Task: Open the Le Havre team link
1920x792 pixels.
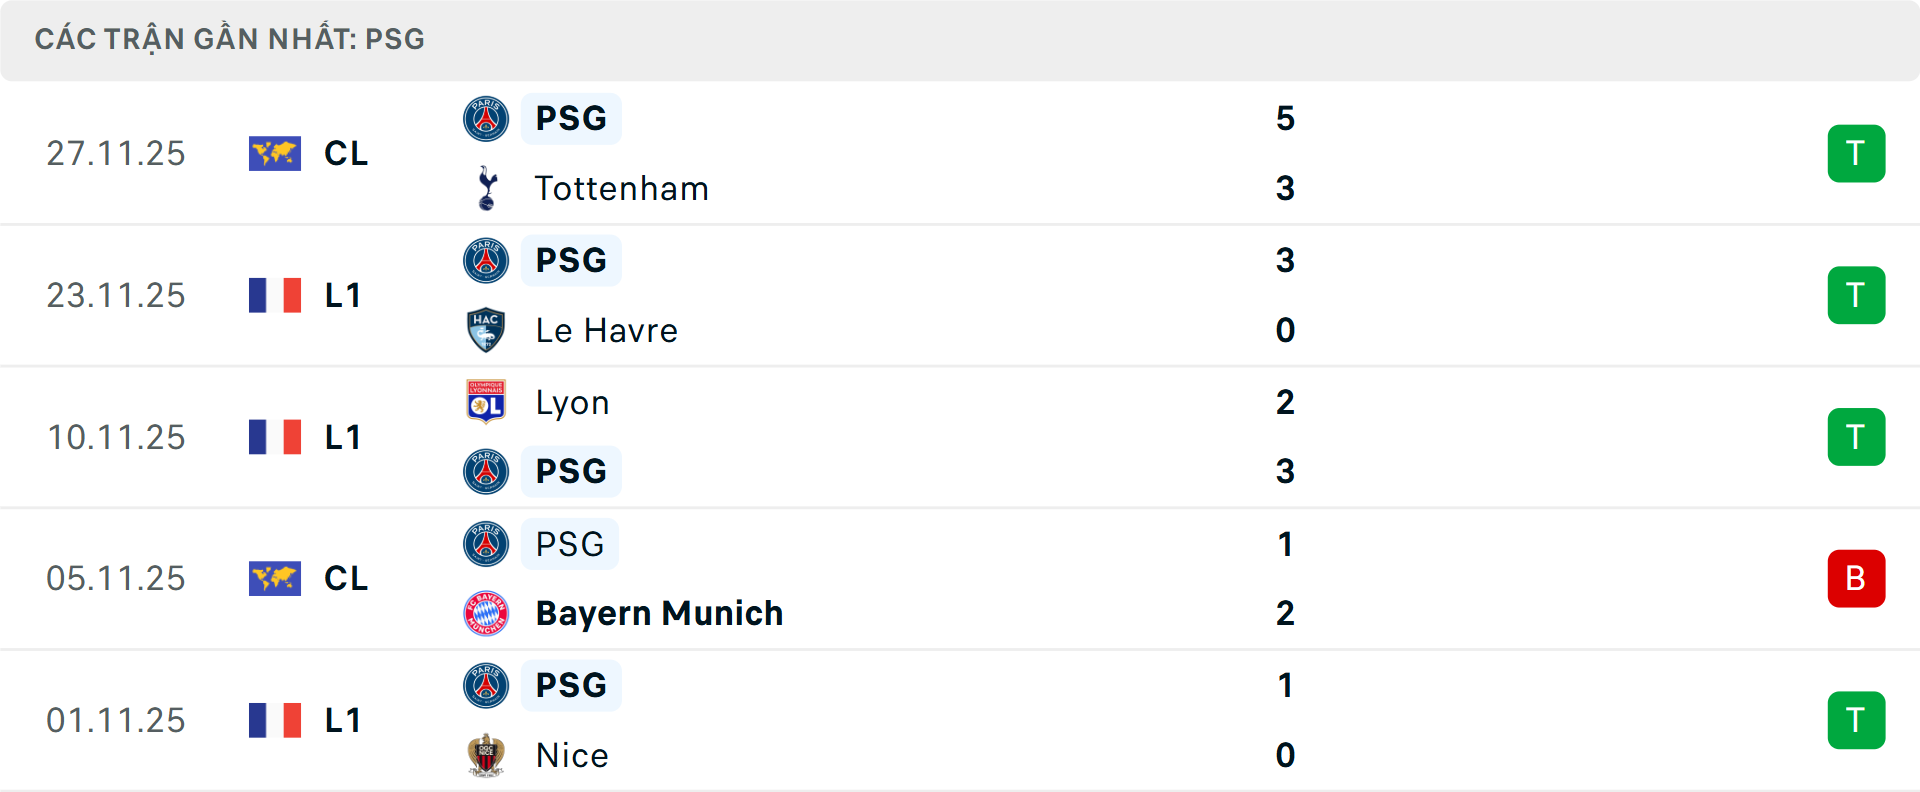Action: pyautogui.click(x=606, y=330)
